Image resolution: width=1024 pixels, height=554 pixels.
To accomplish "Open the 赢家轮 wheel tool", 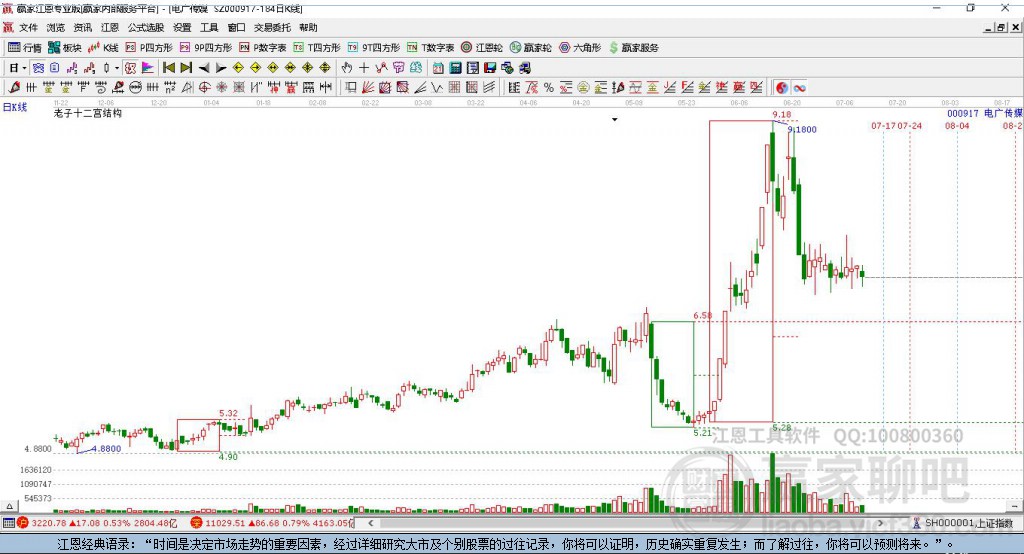I will (x=531, y=48).
